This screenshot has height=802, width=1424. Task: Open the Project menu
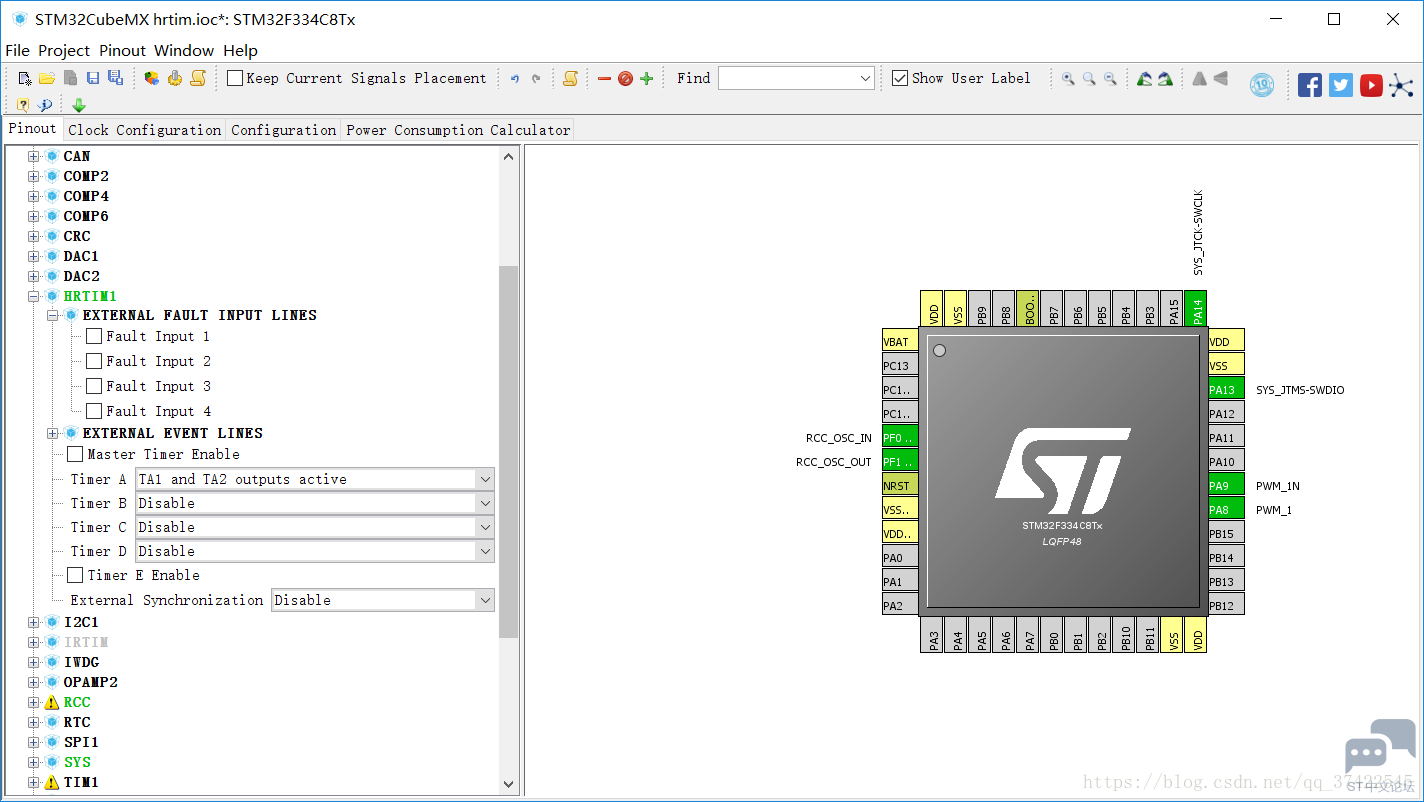coord(64,50)
